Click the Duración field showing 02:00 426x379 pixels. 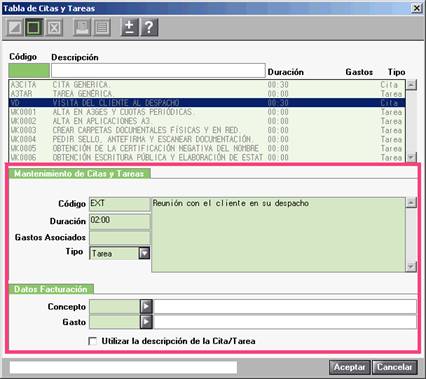(x=120, y=221)
